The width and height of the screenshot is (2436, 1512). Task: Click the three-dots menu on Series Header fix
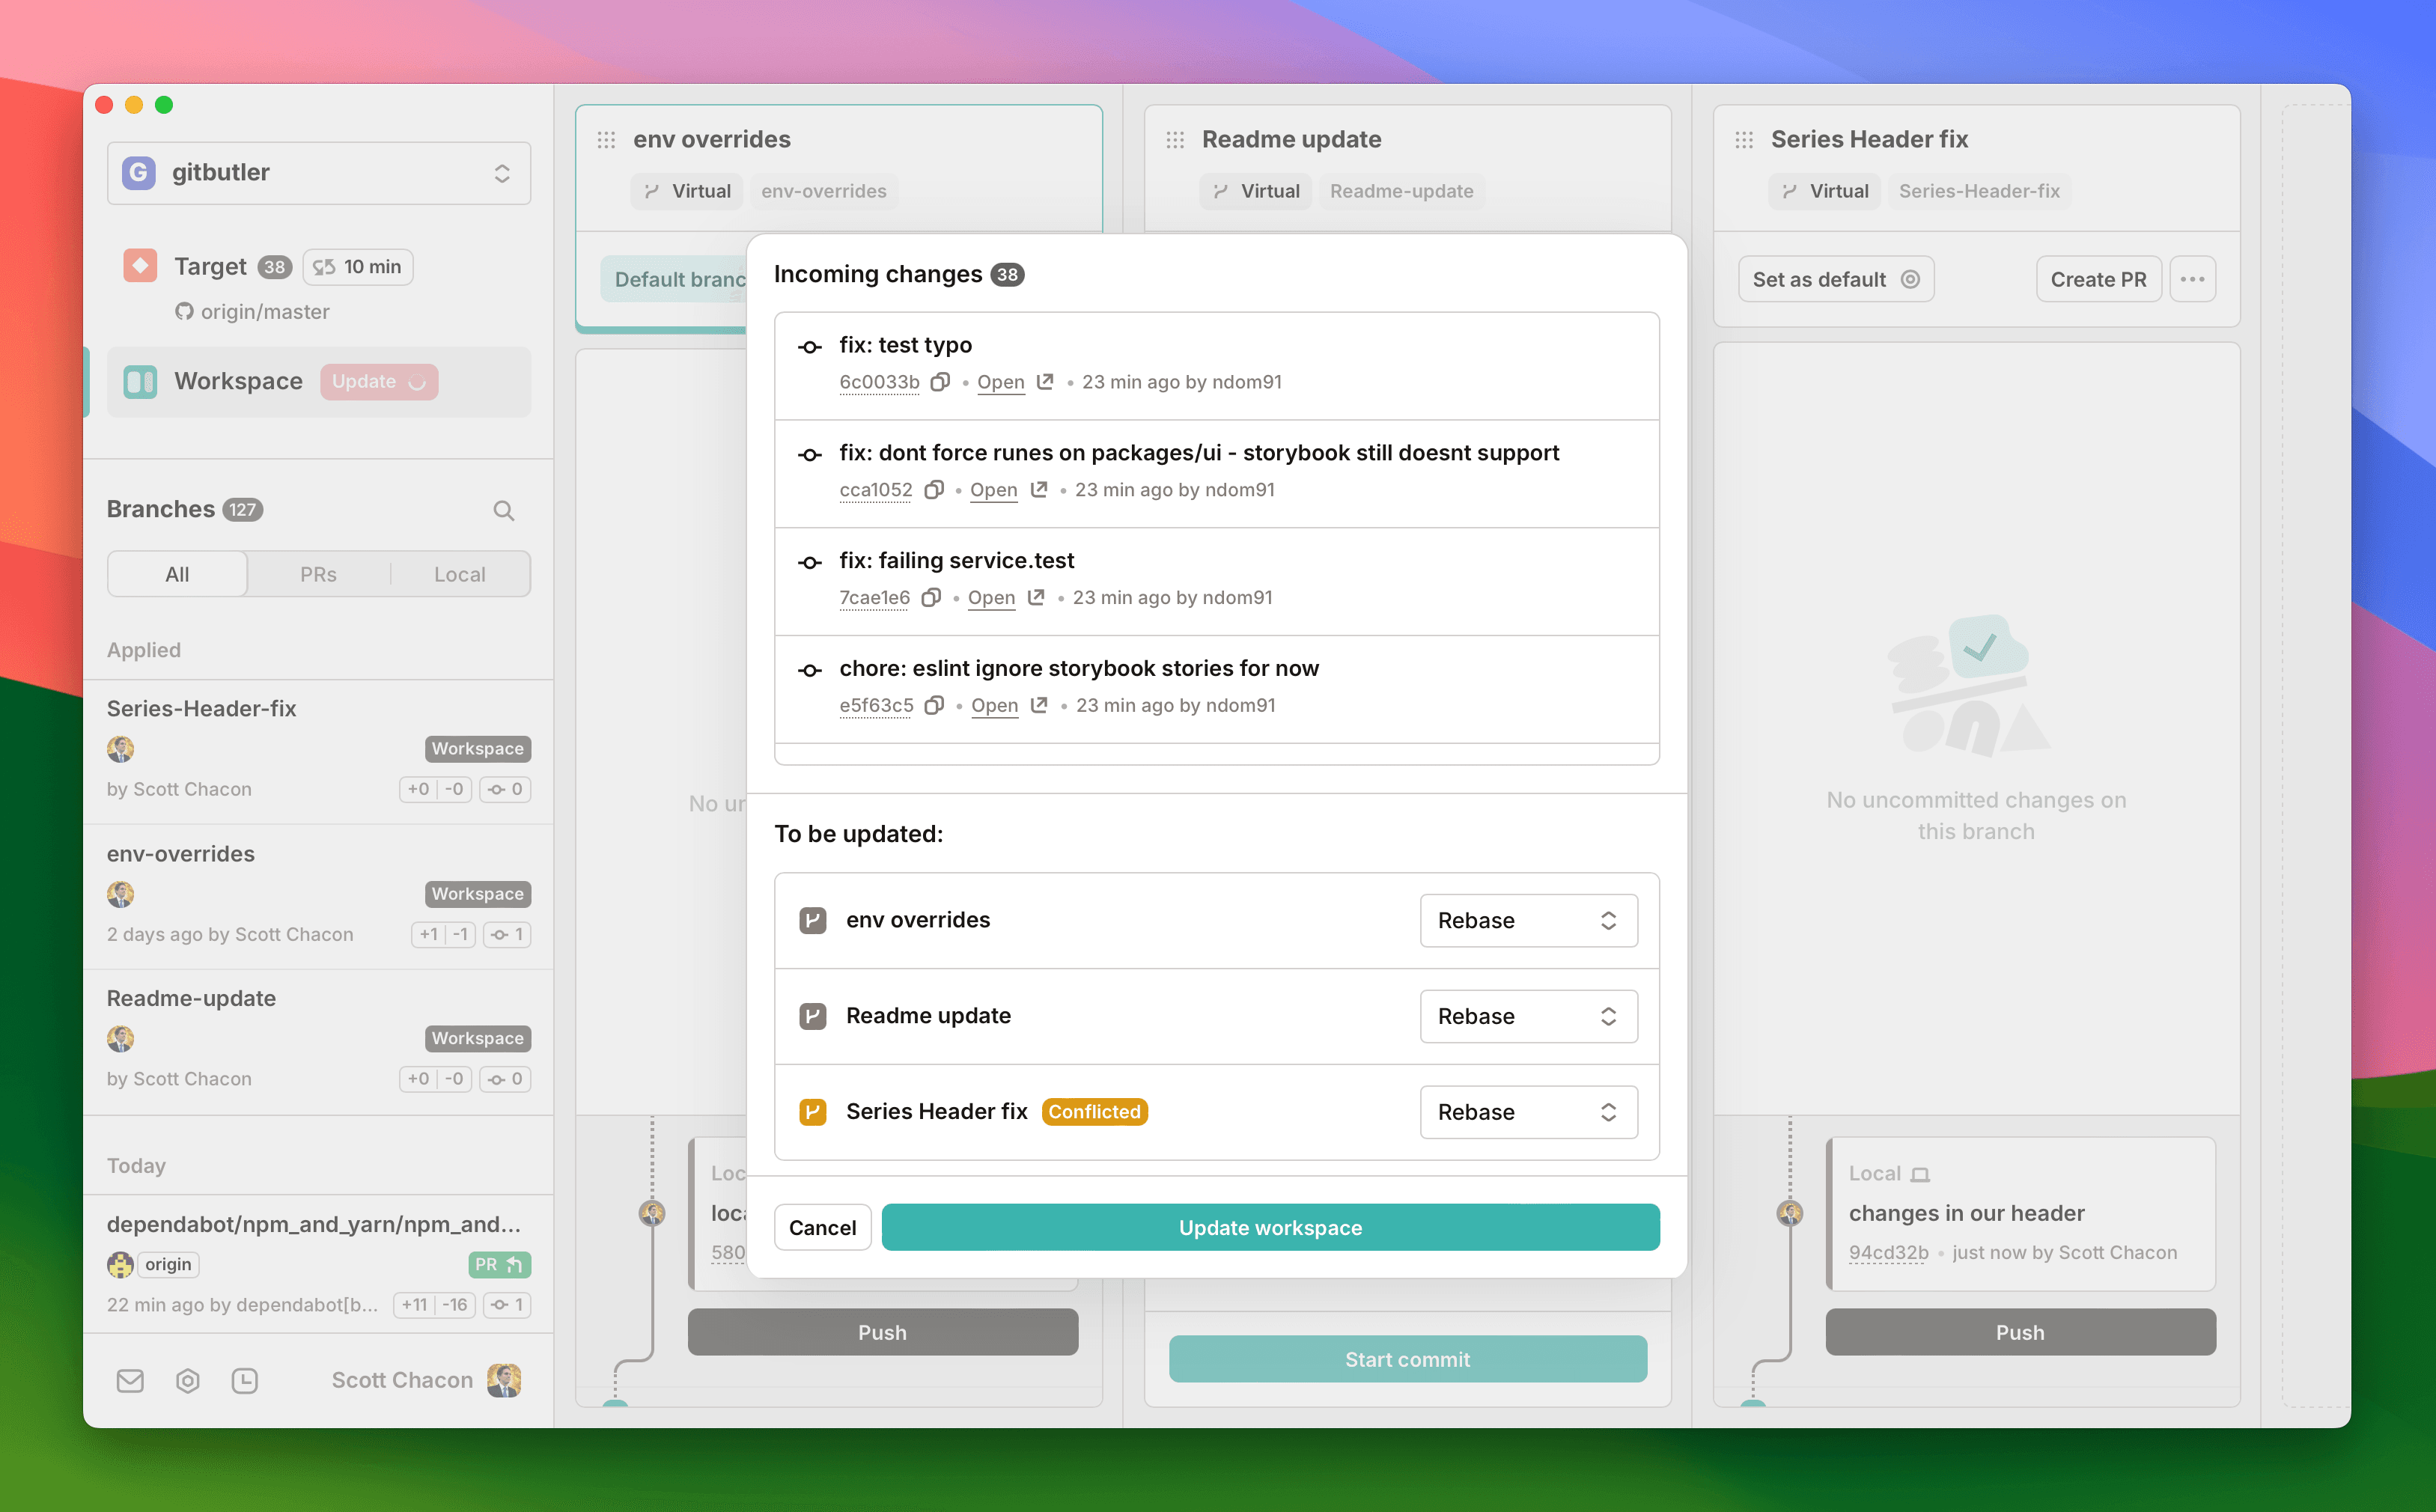(2192, 279)
